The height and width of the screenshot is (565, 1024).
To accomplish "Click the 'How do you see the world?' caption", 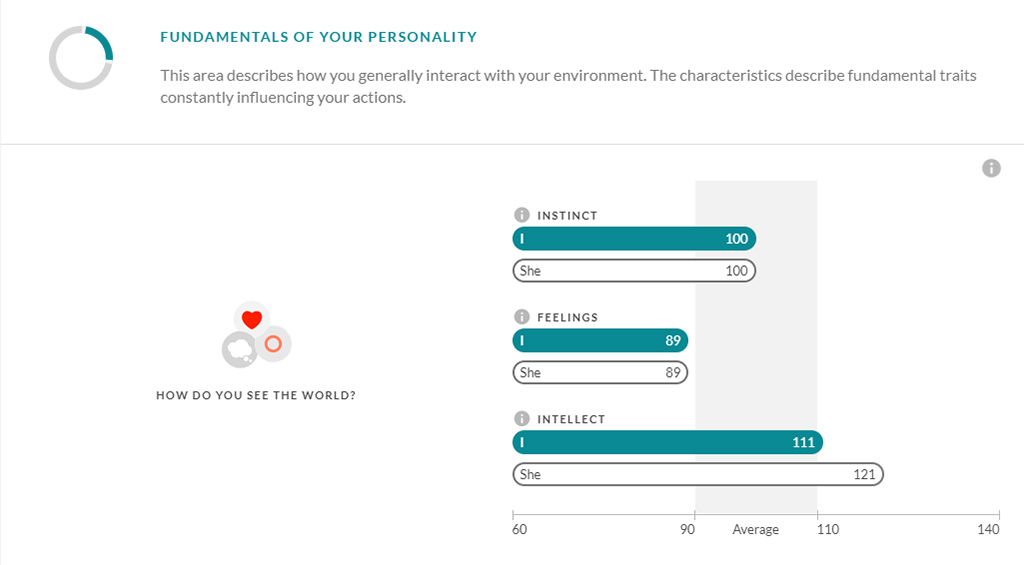I will click(256, 395).
